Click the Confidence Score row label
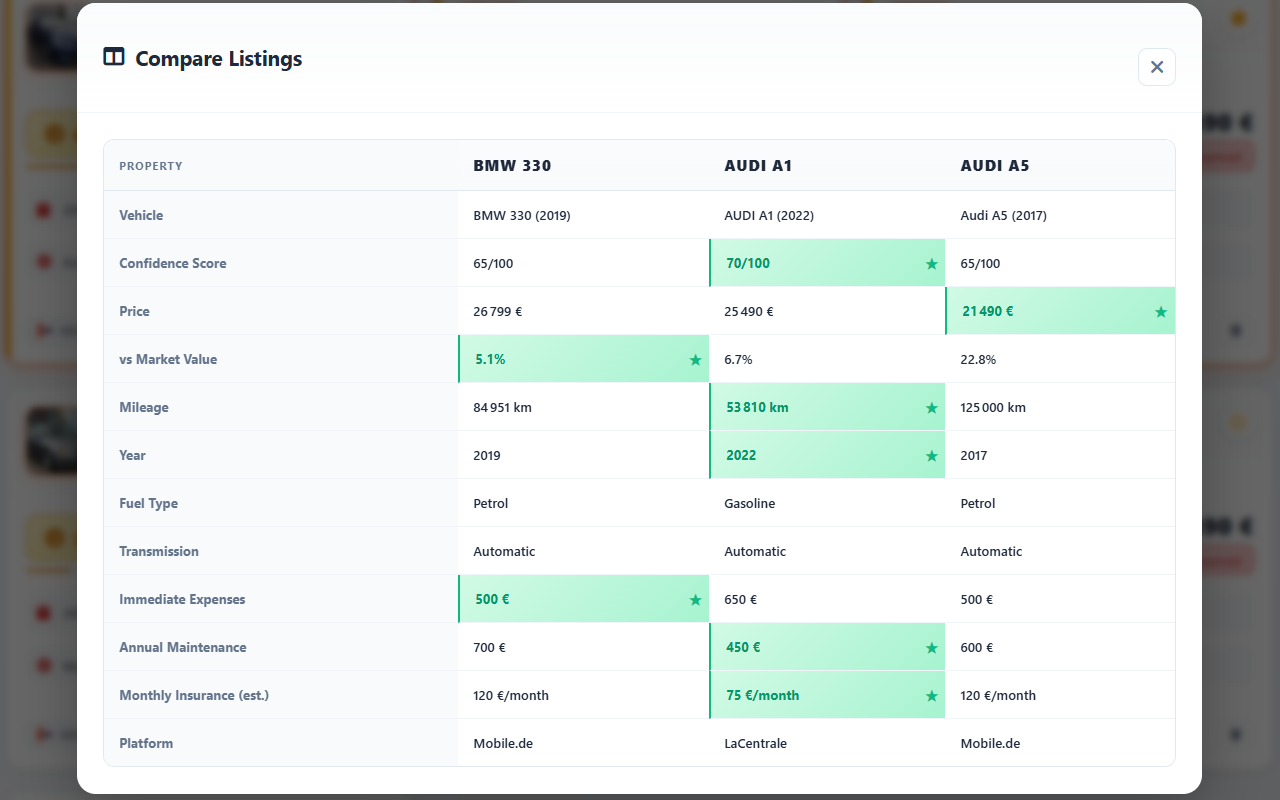Viewport: 1280px width, 800px height. pyautogui.click(x=173, y=263)
